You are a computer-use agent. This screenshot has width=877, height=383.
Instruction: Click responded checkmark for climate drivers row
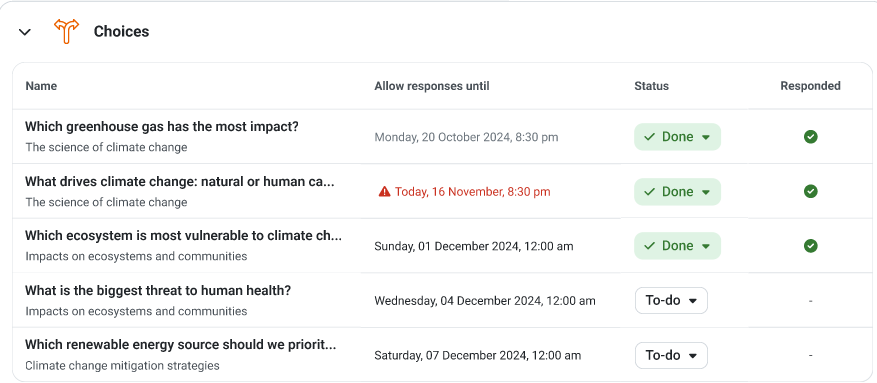[810, 191]
